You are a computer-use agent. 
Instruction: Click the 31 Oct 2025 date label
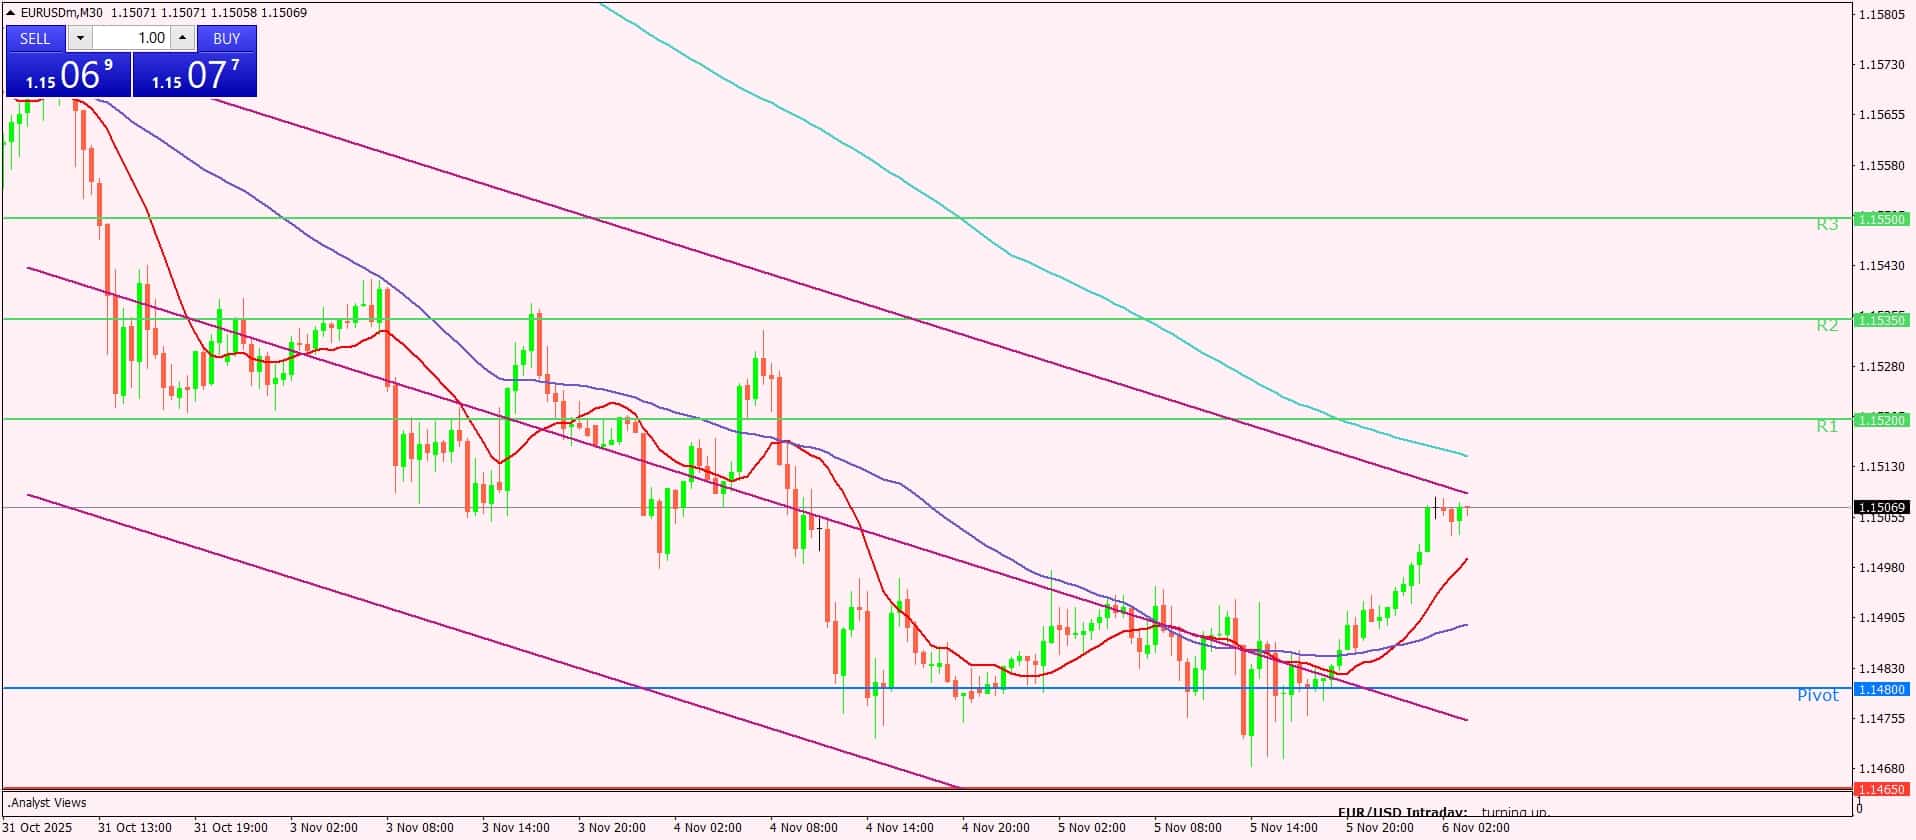(38, 828)
